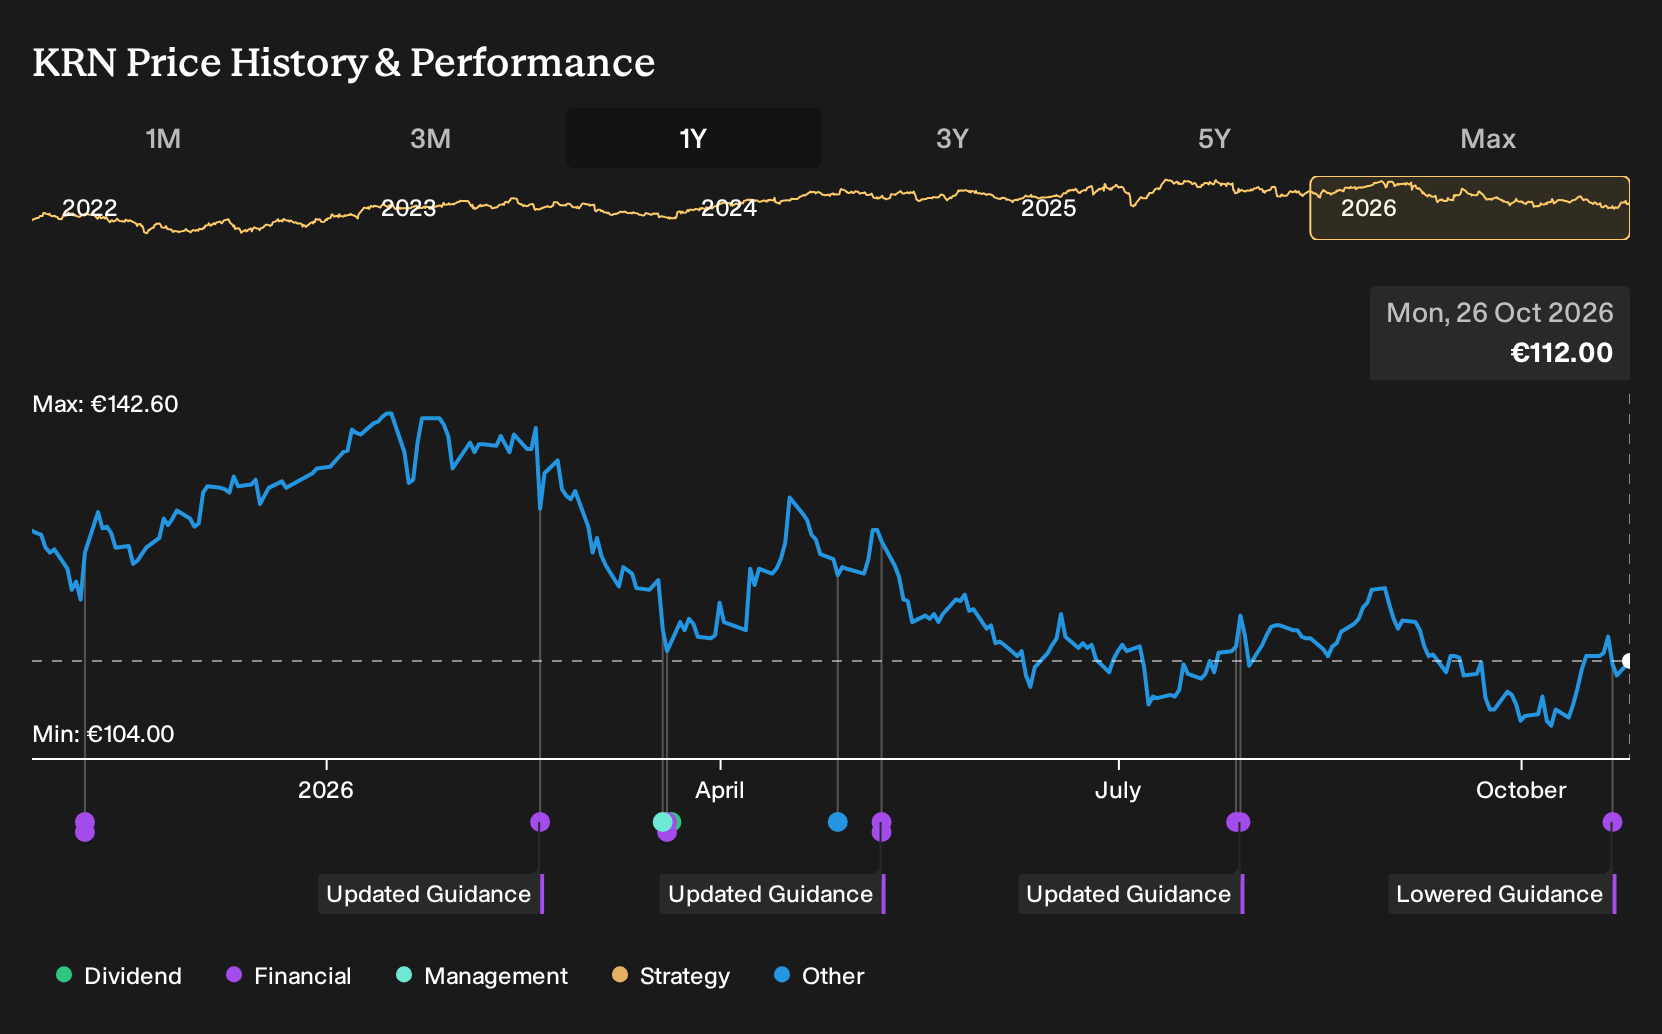Click the purple Financial marker at chart start

(x=85, y=827)
